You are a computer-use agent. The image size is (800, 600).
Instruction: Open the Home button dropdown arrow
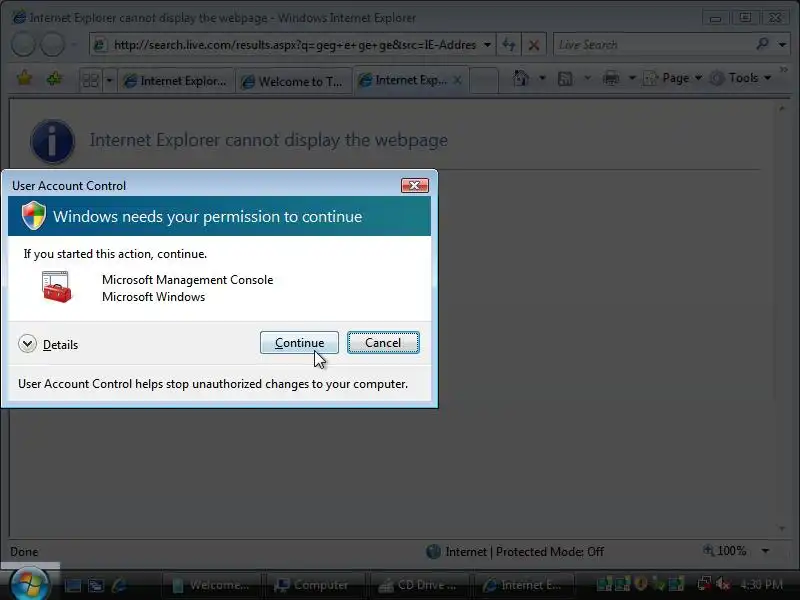pos(542,79)
